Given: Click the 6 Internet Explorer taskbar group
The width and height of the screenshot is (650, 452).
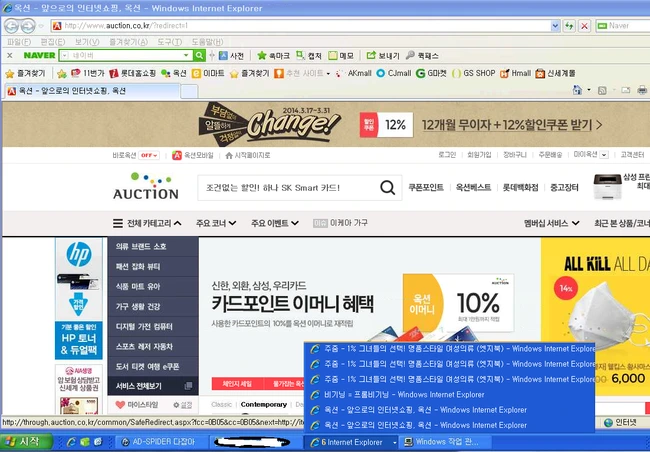Looking at the screenshot, I should (x=351, y=442).
